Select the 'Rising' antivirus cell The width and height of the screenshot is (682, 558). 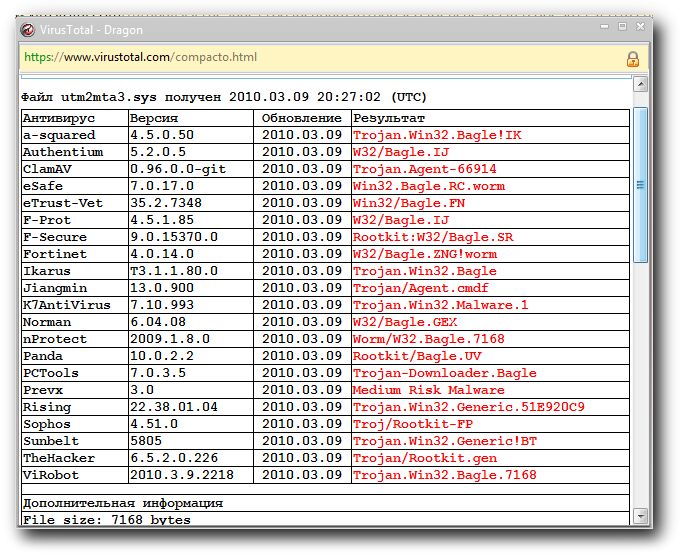pyautogui.click(x=75, y=407)
